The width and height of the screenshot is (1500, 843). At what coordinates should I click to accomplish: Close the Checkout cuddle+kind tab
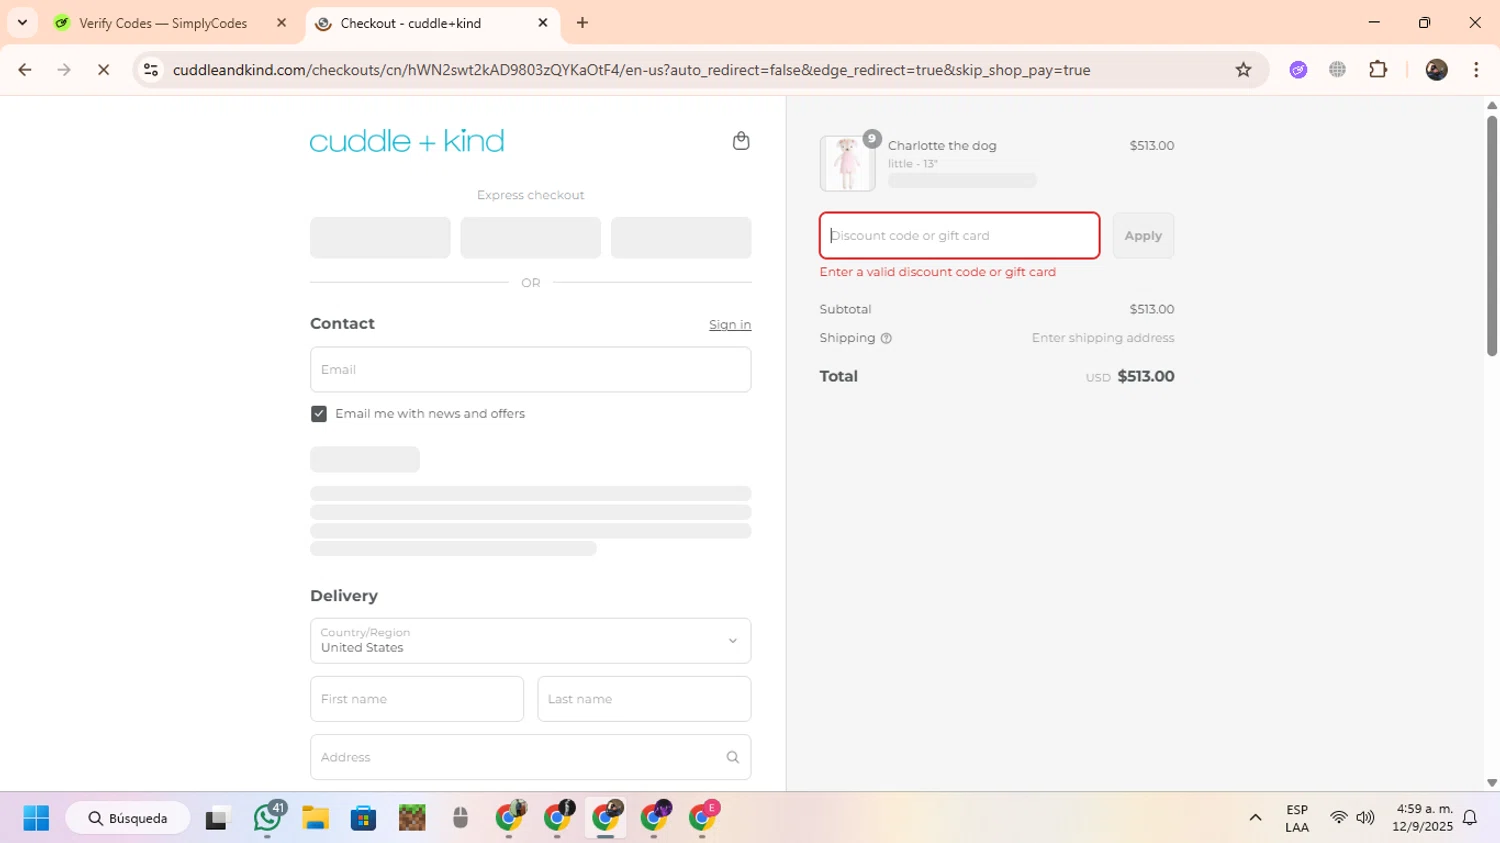point(543,23)
